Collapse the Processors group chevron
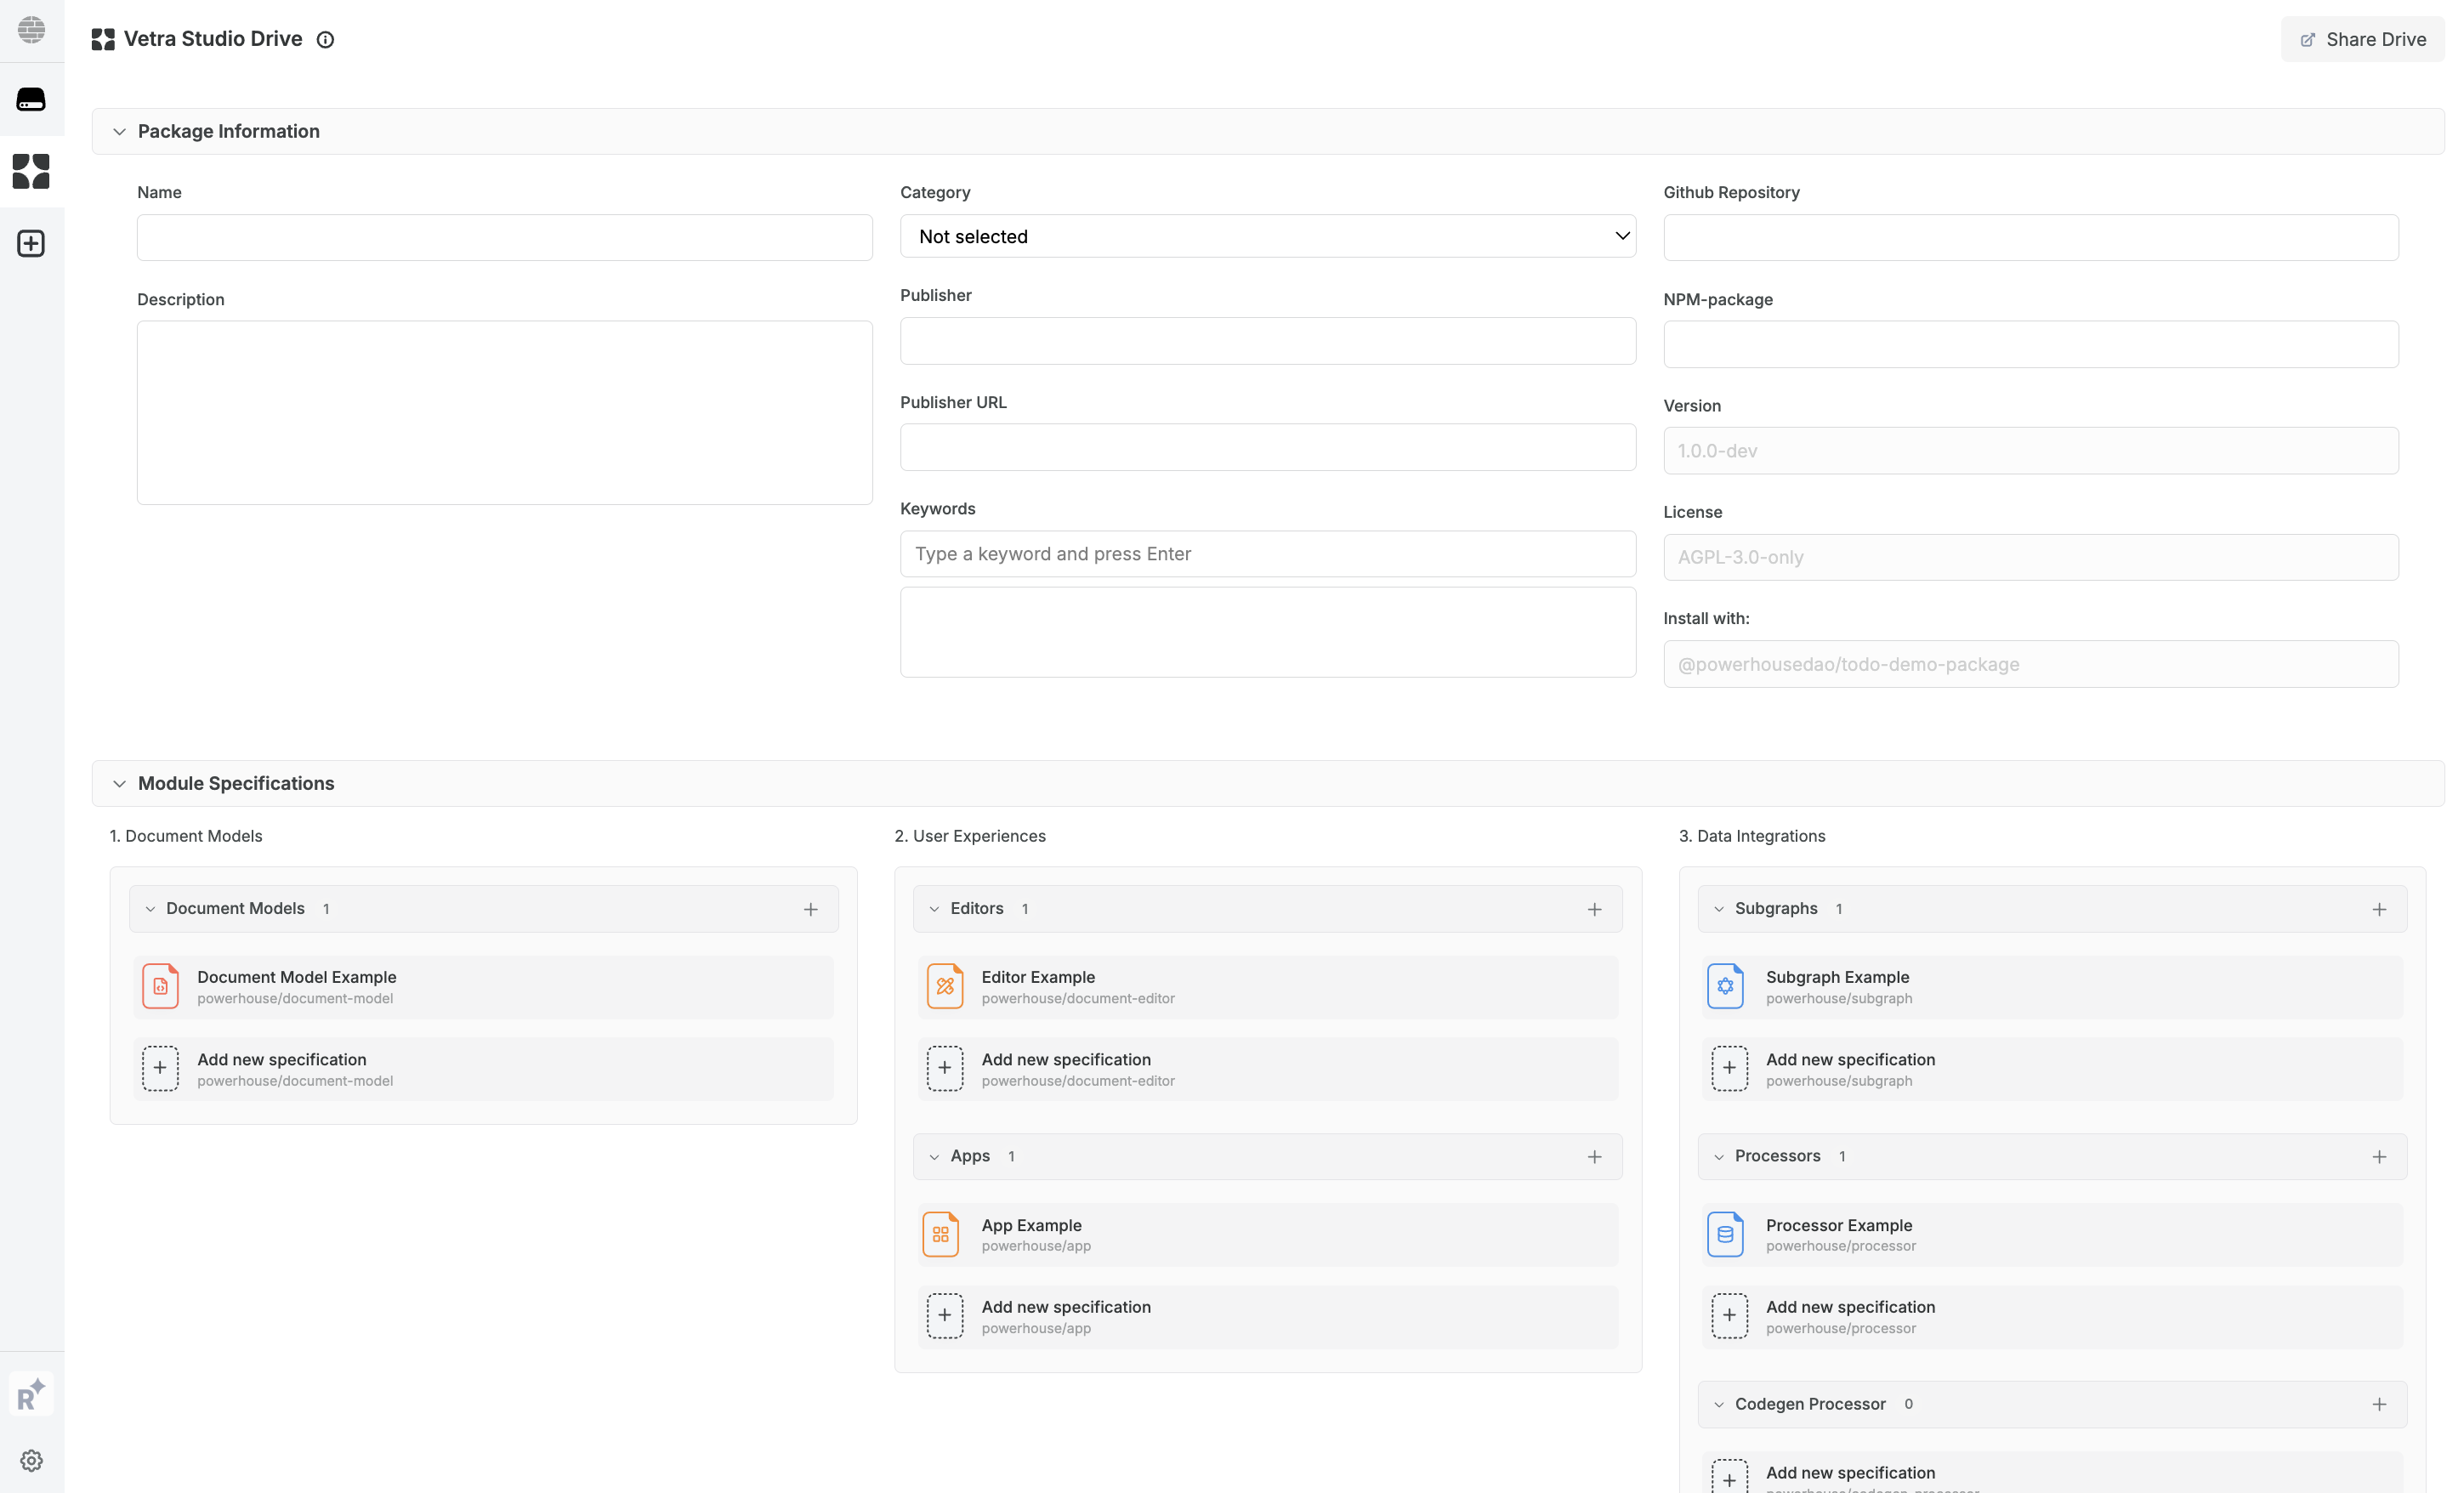2464x1493 pixels. tap(1719, 1157)
